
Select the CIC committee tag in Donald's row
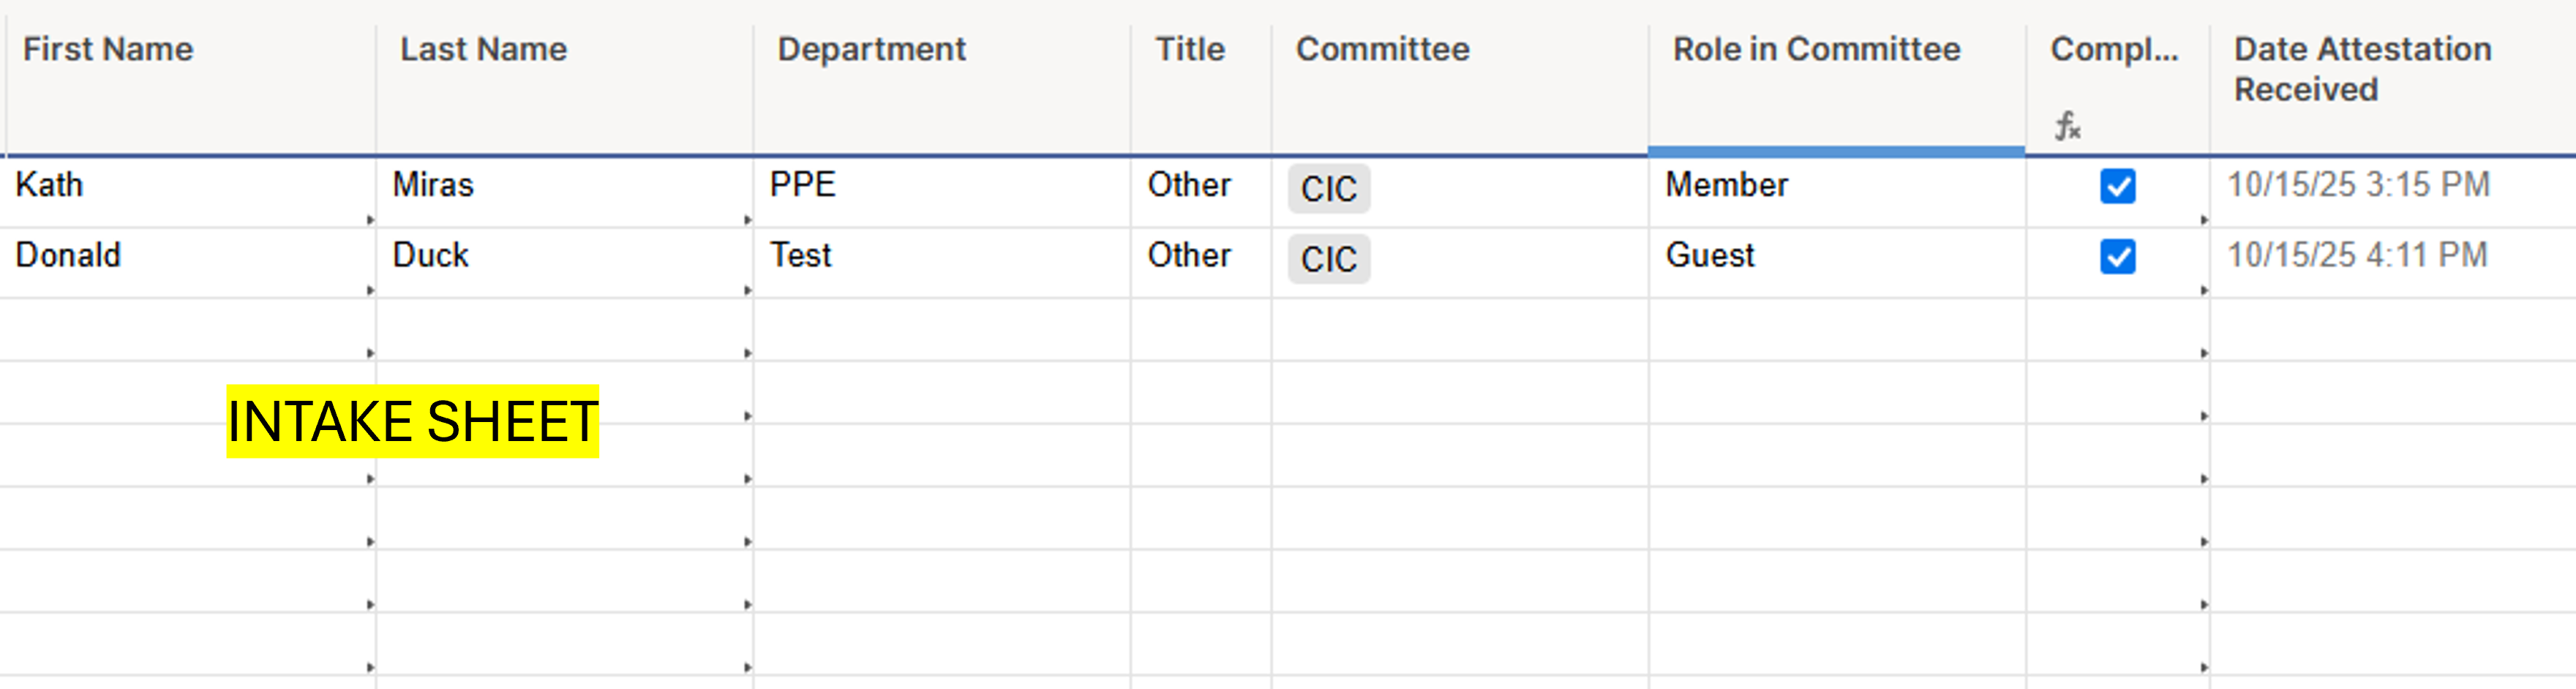1328,259
